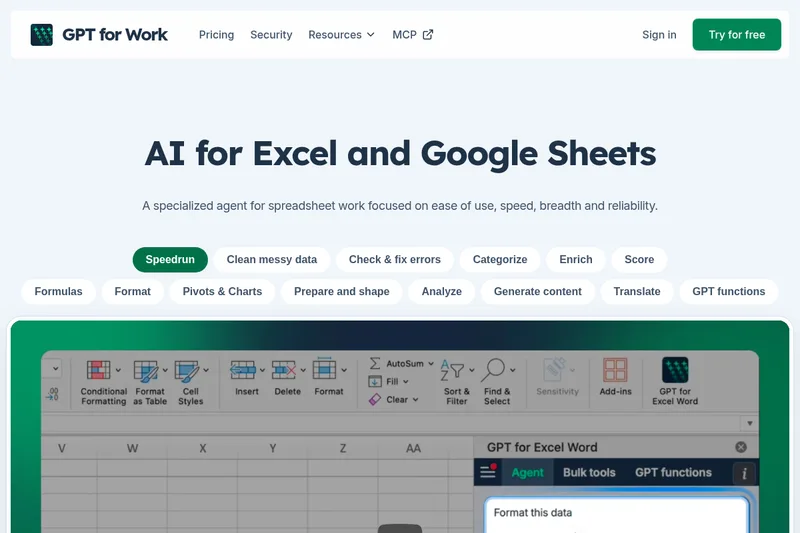Click the Insert cells icon
The height and width of the screenshot is (533, 800).
[x=243, y=370]
